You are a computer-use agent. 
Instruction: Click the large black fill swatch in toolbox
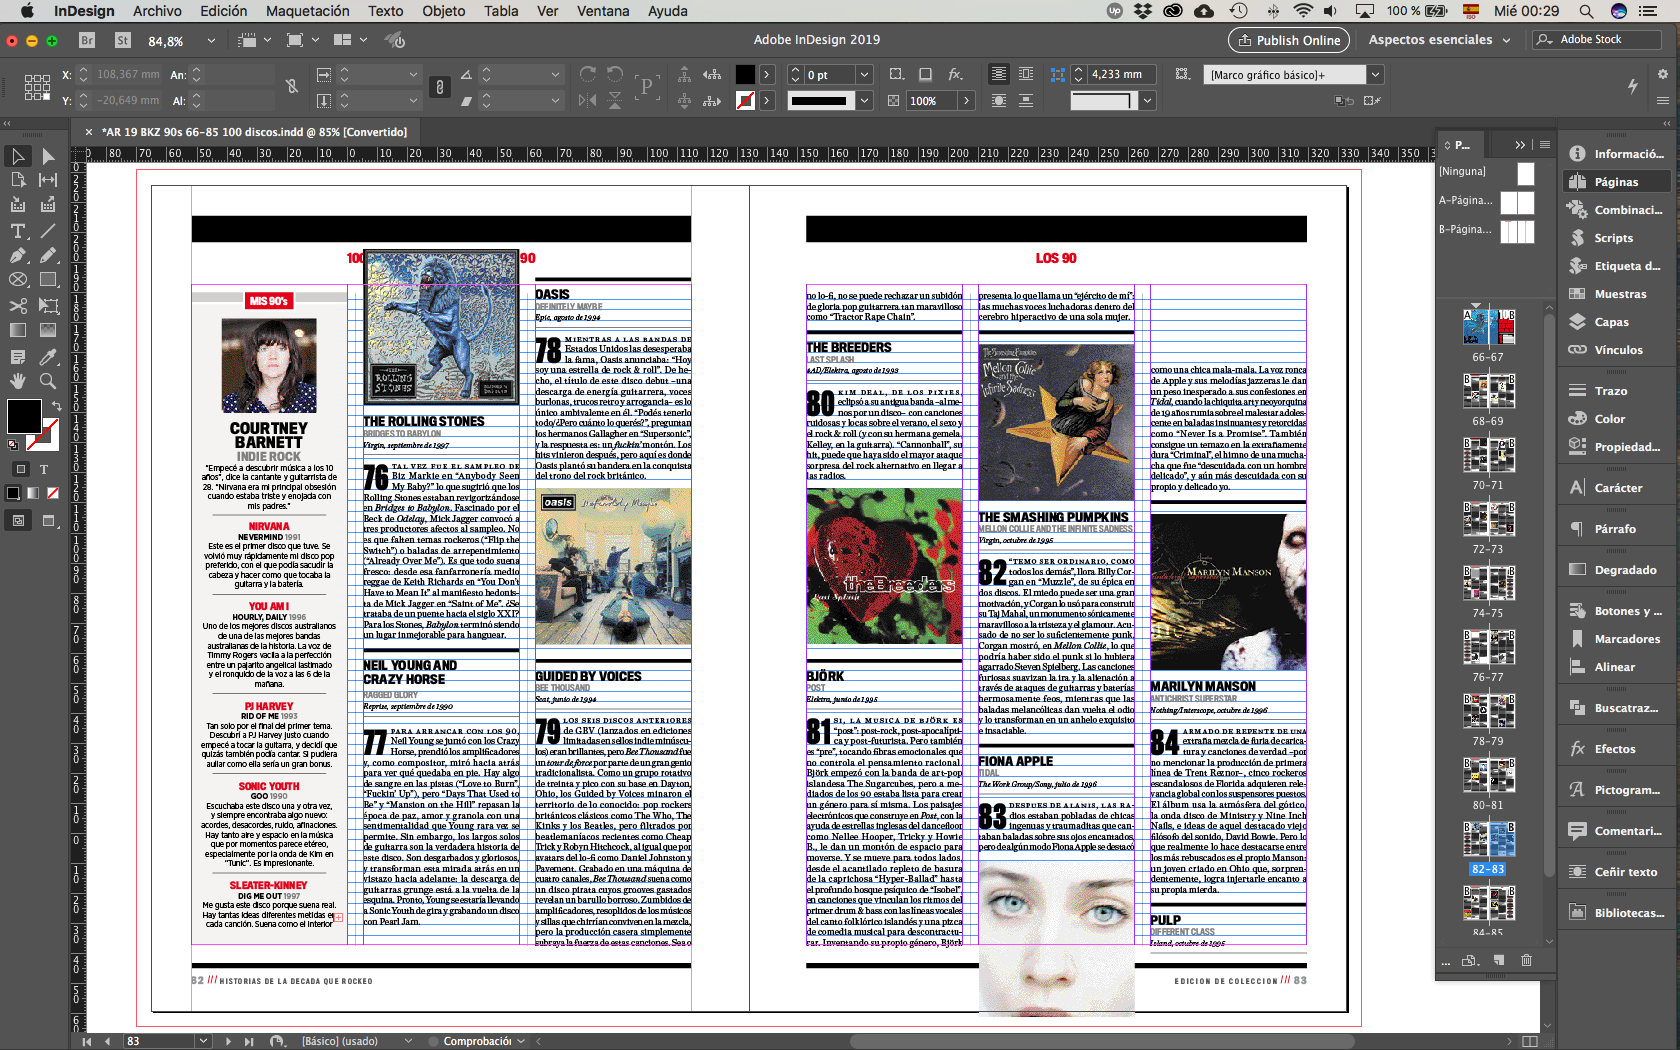24,416
